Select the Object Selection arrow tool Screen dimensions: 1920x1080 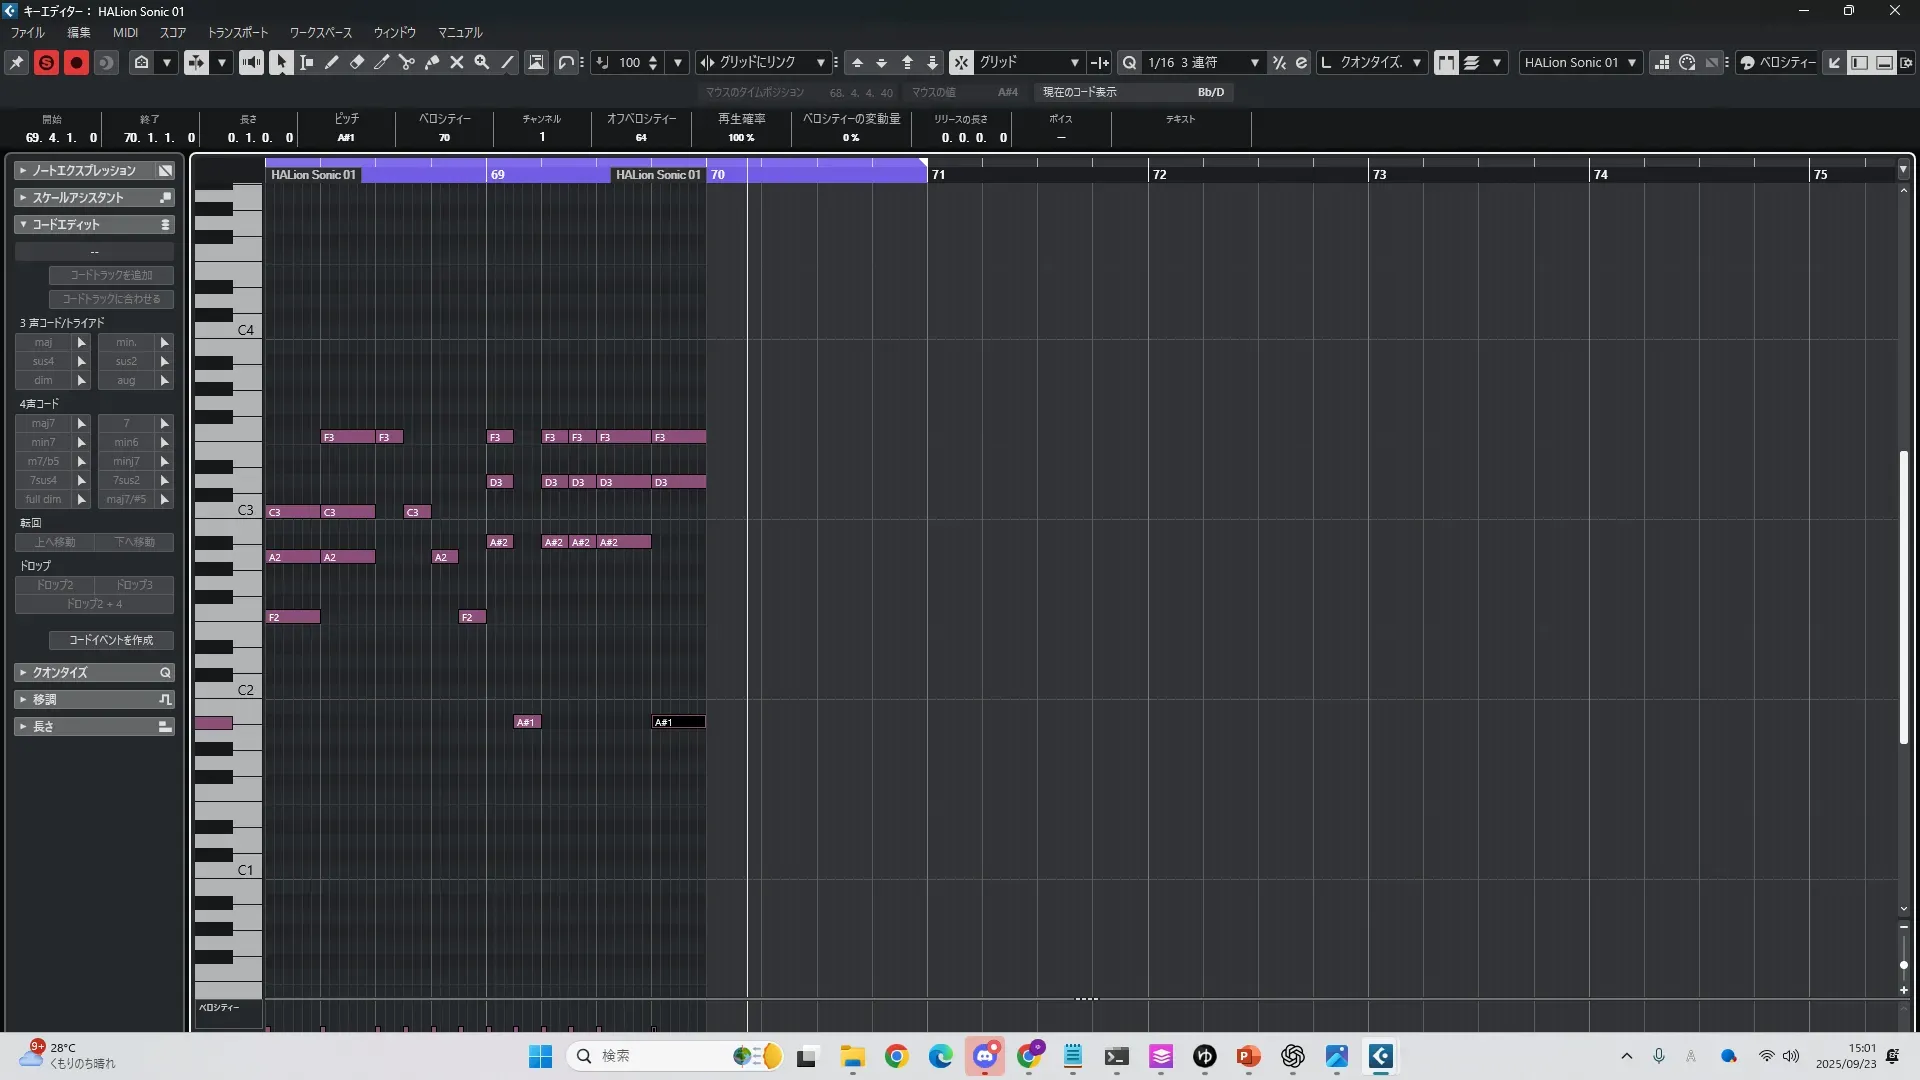tap(281, 62)
